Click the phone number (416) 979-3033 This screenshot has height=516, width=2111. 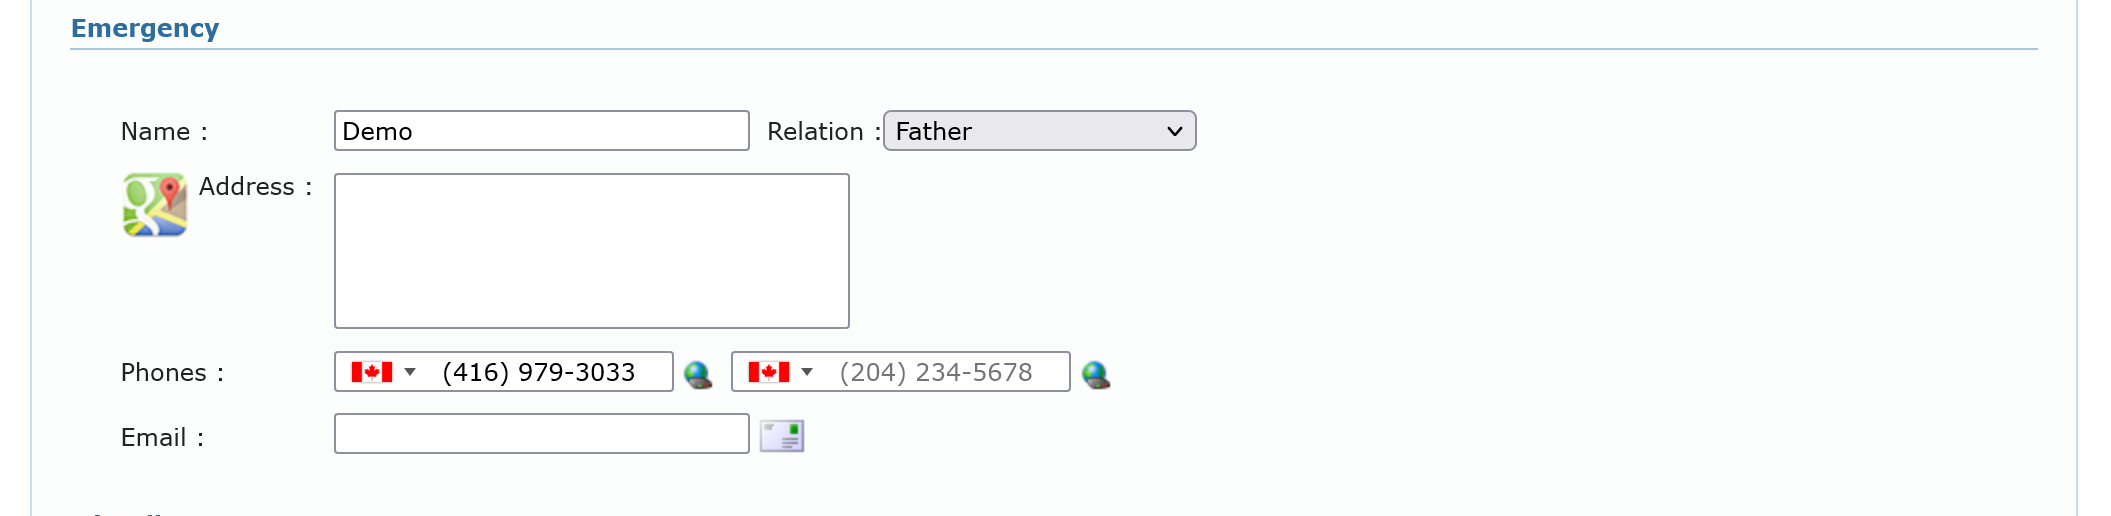pos(539,372)
